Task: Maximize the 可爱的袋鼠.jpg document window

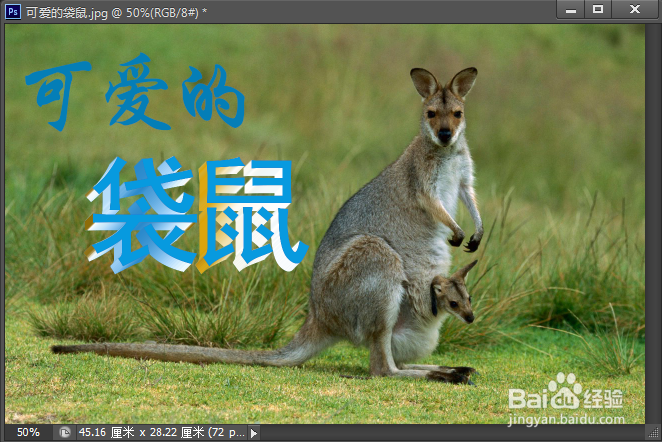Action: point(598,9)
